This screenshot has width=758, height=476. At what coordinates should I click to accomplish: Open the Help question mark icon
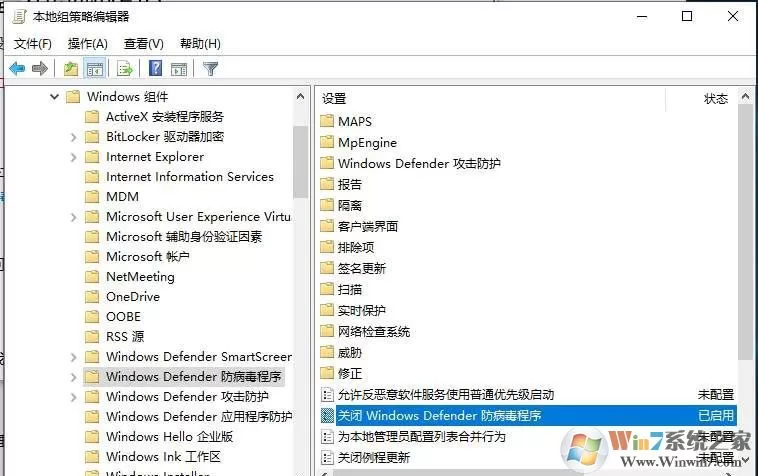[155, 68]
